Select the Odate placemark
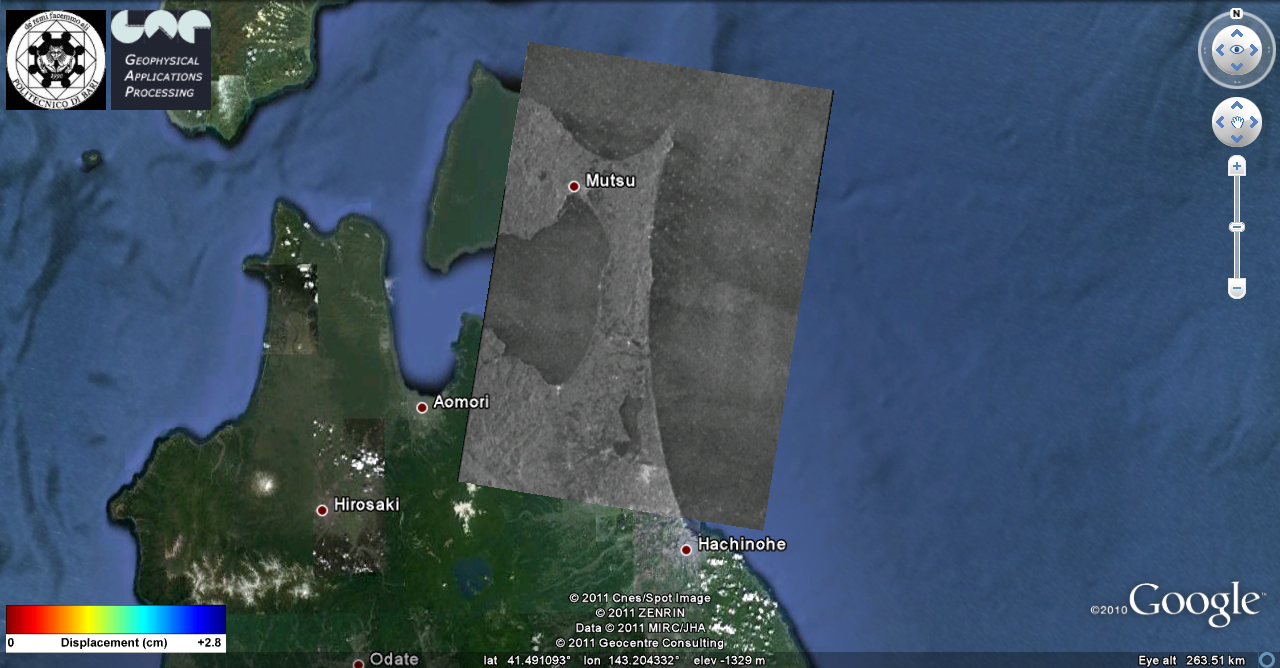Viewport: 1280px width, 668px height. [x=358, y=663]
